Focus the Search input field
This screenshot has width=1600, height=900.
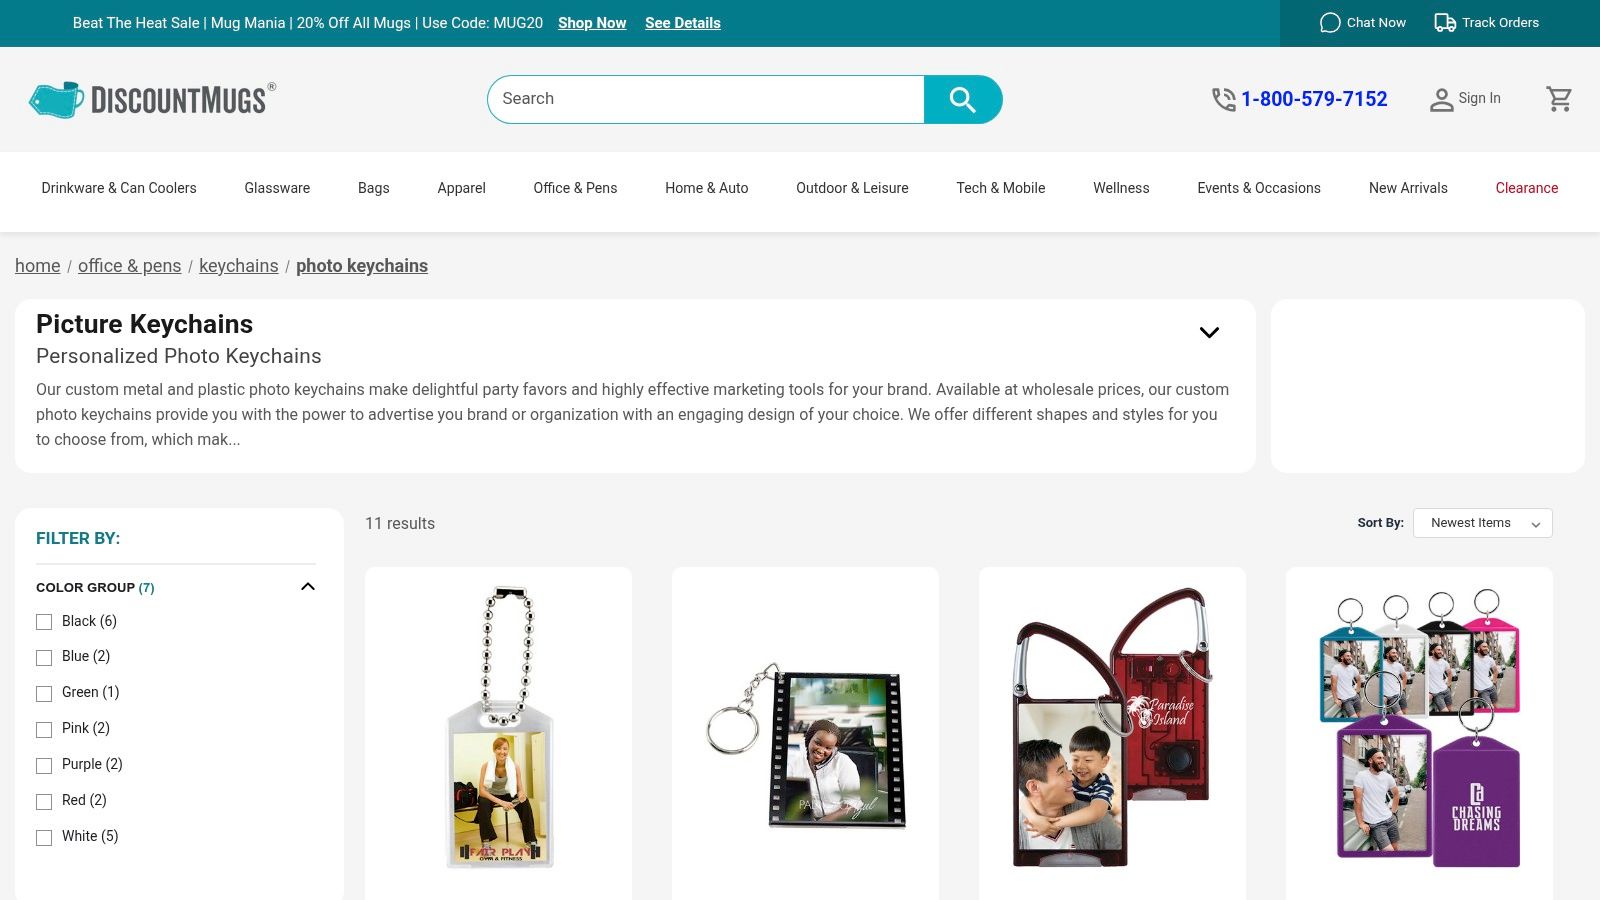coord(706,99)
